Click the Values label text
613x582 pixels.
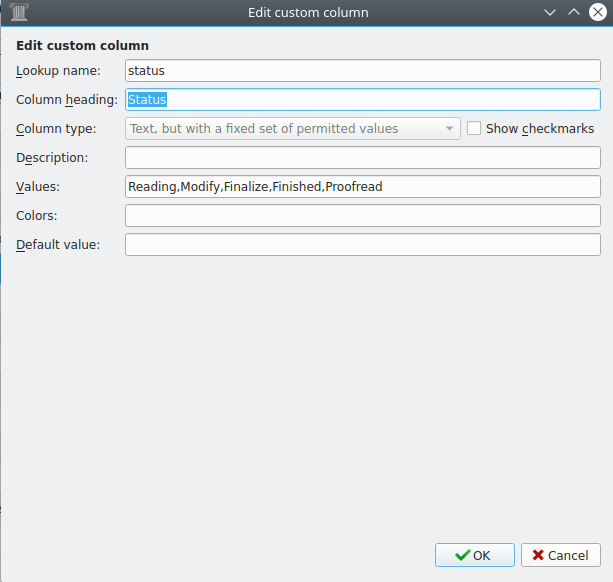click(x=39, y=187)
